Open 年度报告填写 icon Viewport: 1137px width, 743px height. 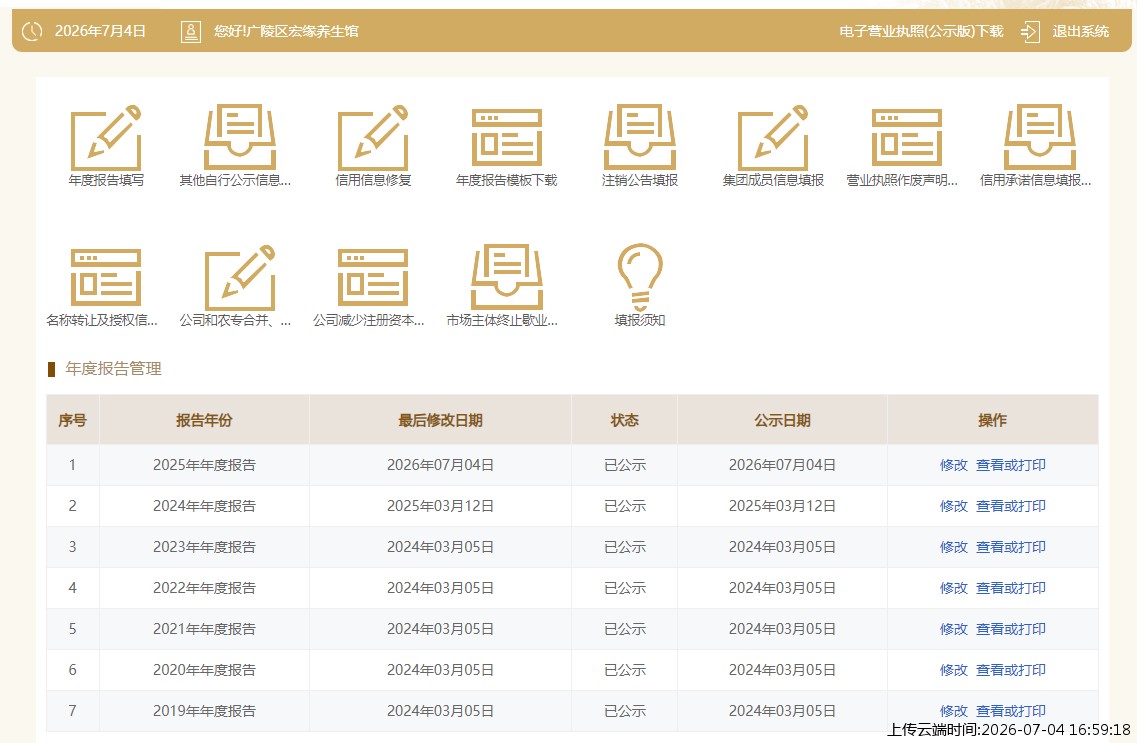click(x=106, y=138)
